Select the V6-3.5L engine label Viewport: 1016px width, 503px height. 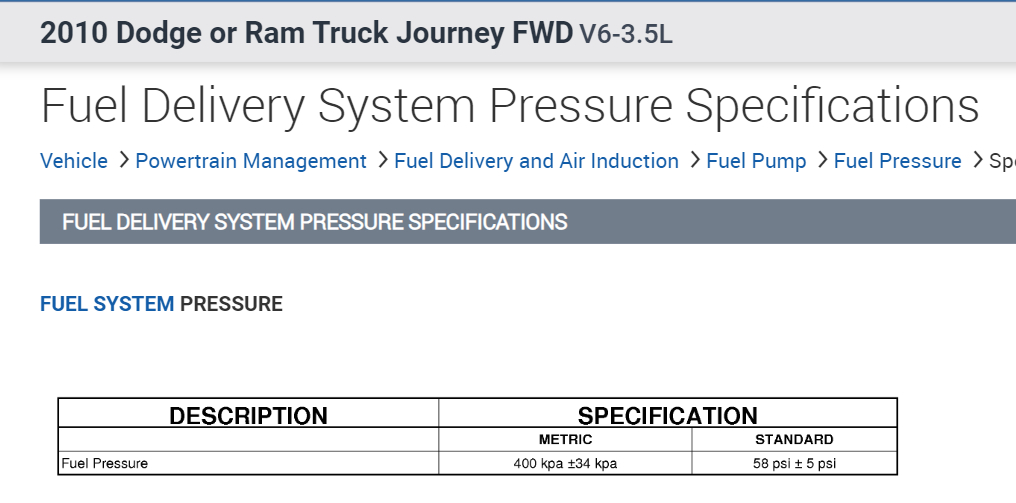pyautogui.click(x=626, y=34)
